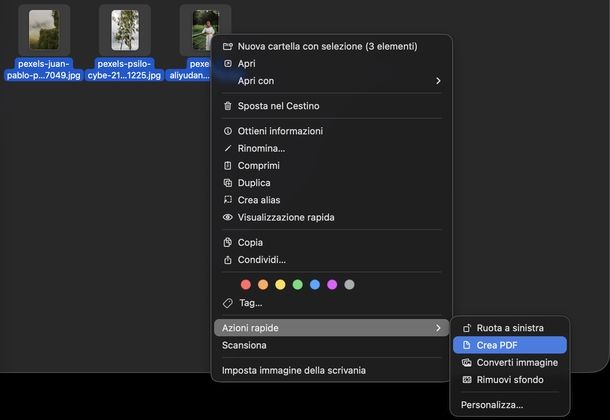Click the duplicate icon beside Duplica
Viewport: 610px width, 420px height.
(228, 183)
